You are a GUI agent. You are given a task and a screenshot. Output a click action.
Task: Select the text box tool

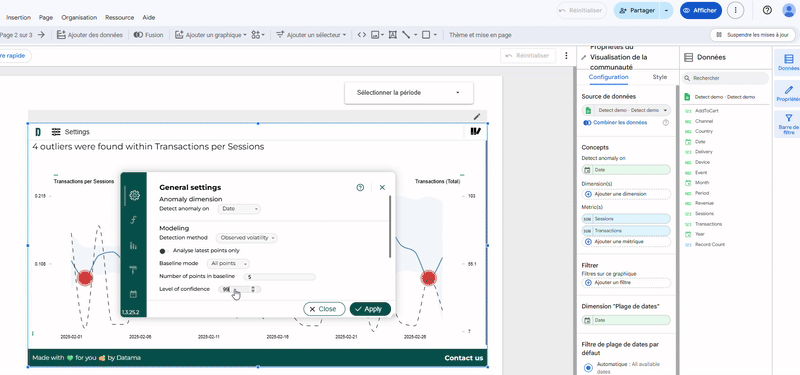coord(393,35)
